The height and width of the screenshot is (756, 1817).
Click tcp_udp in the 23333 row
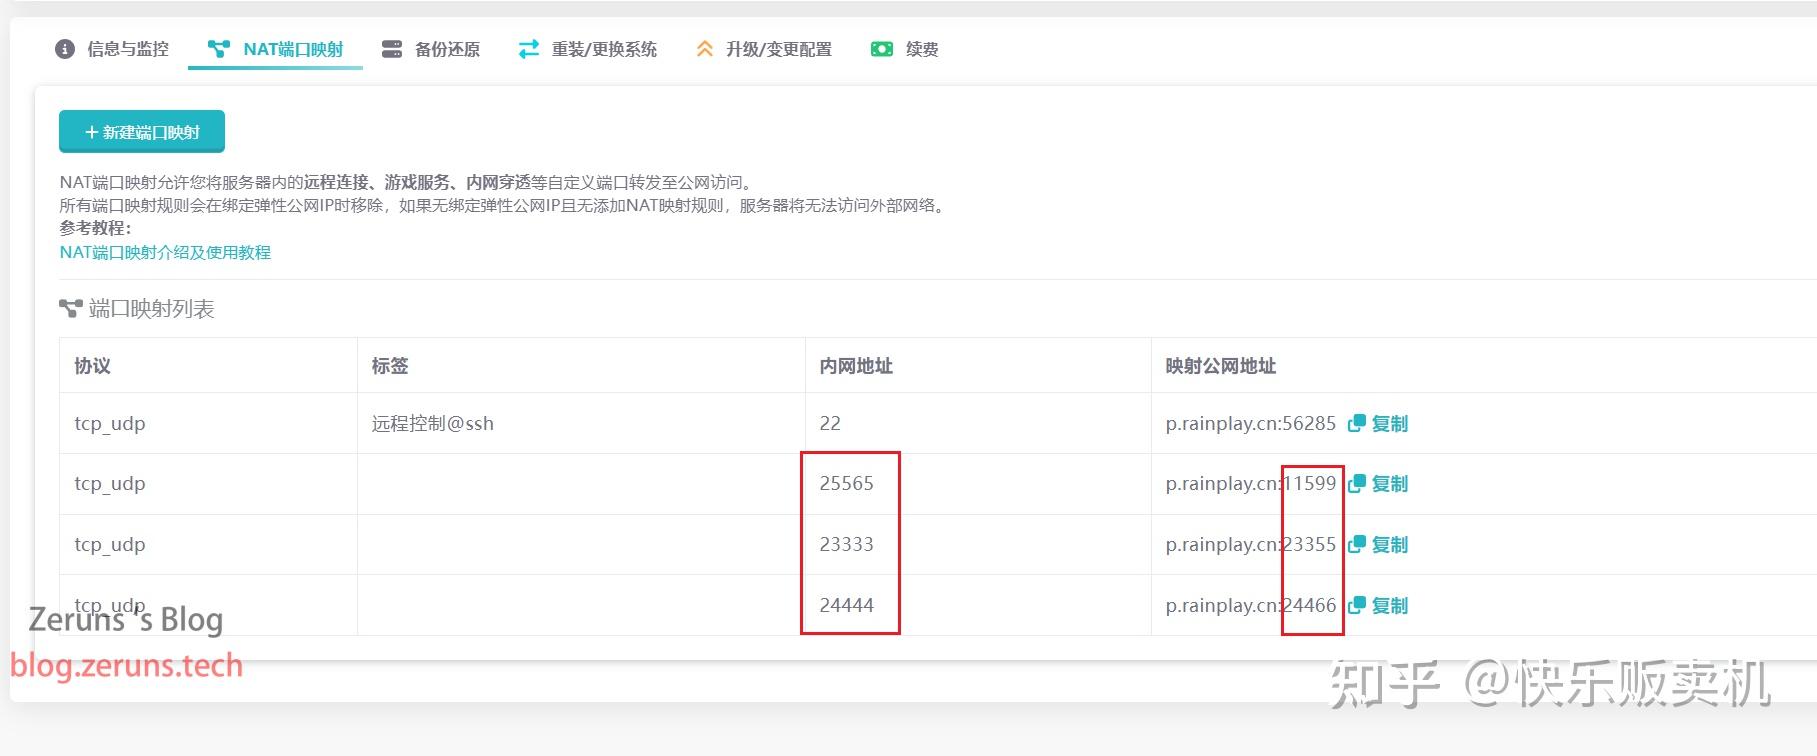(x=110, y=545)
